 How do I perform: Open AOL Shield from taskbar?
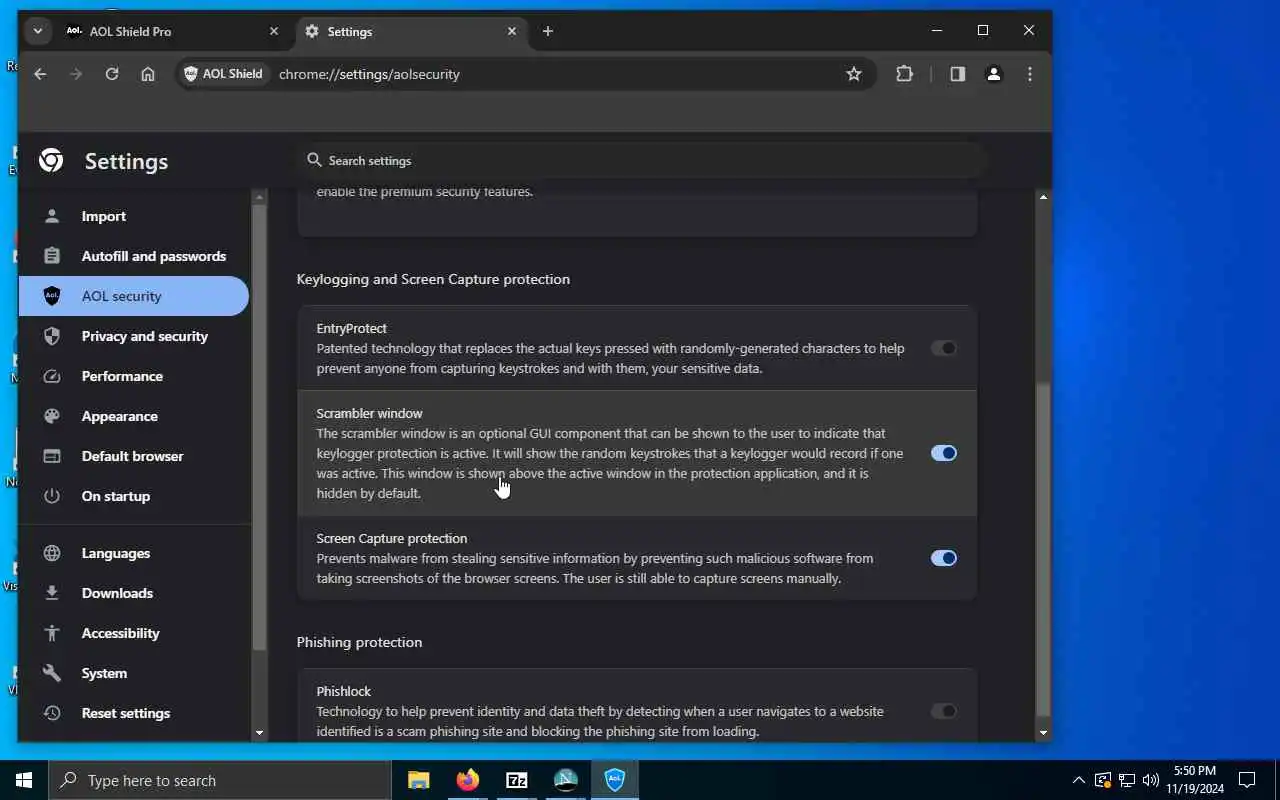click(x=614, y=780)
